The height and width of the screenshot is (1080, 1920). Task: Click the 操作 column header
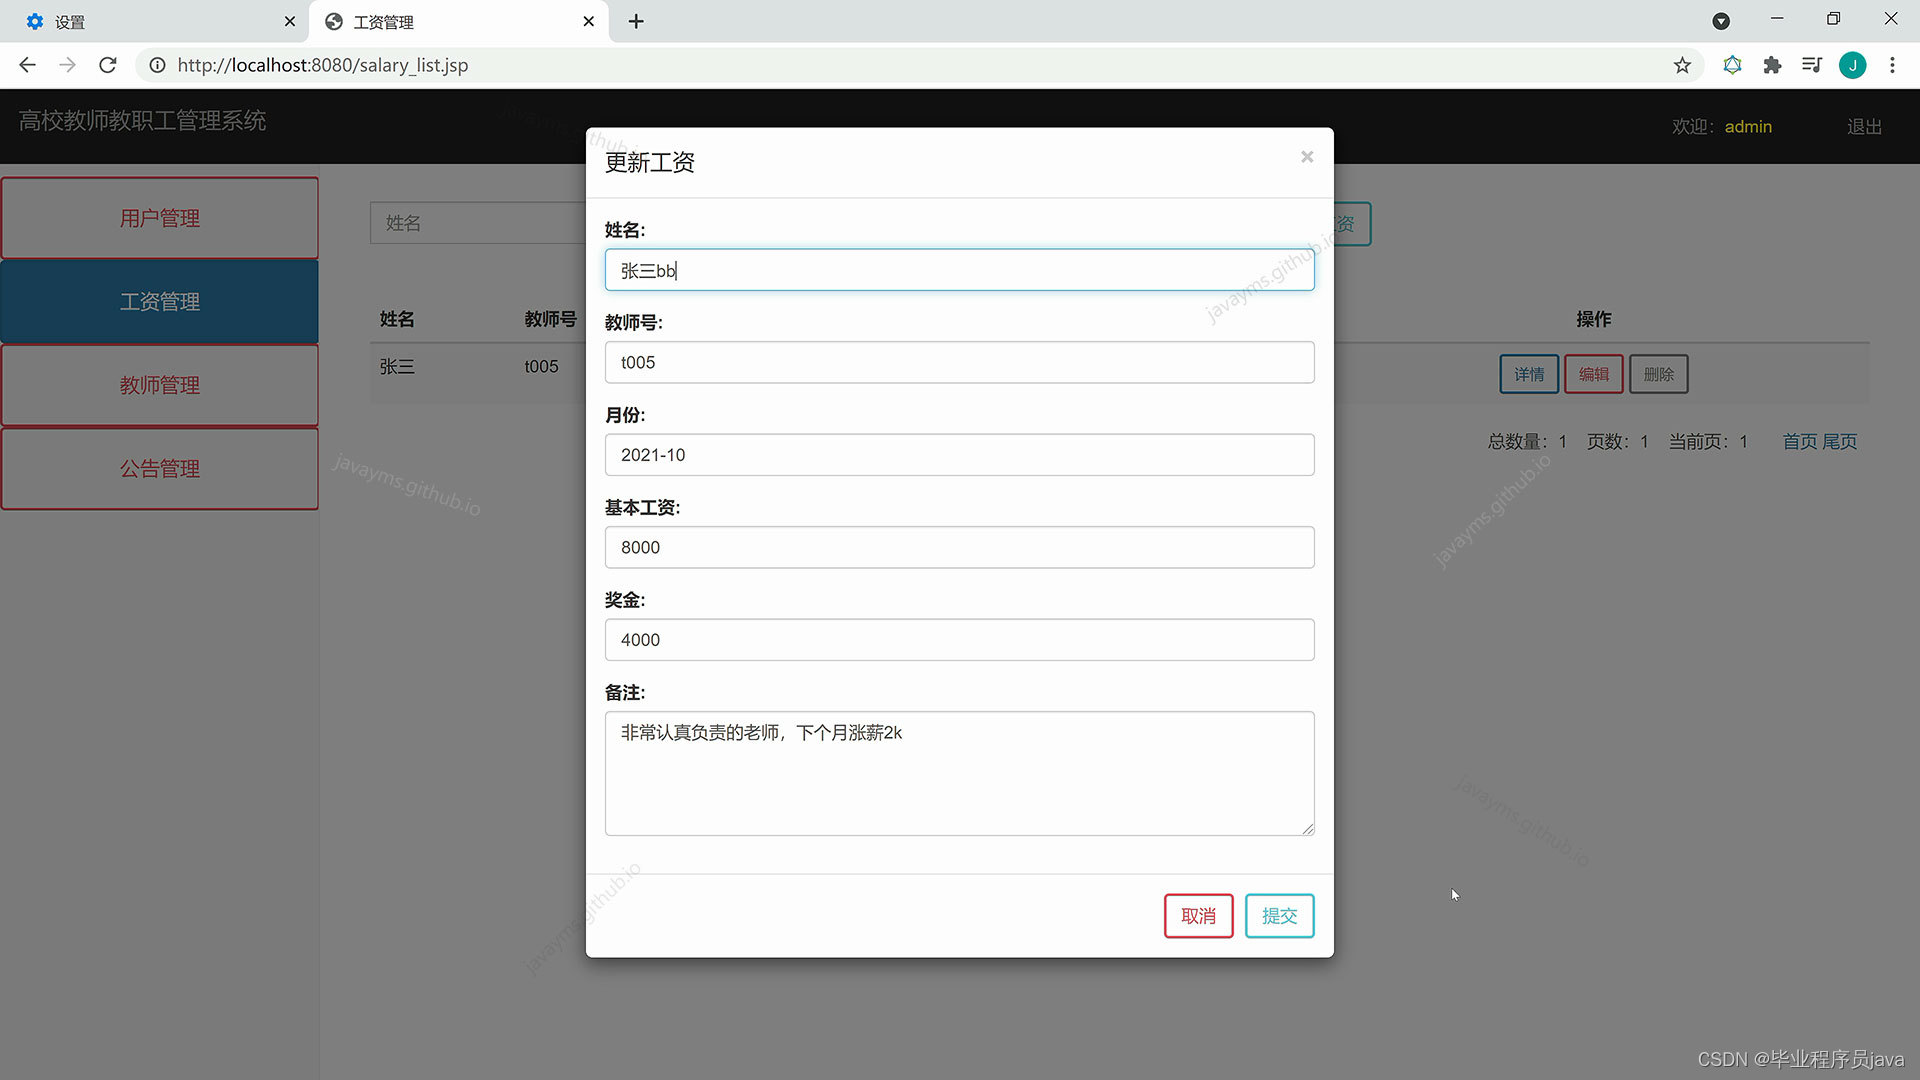1593,319
